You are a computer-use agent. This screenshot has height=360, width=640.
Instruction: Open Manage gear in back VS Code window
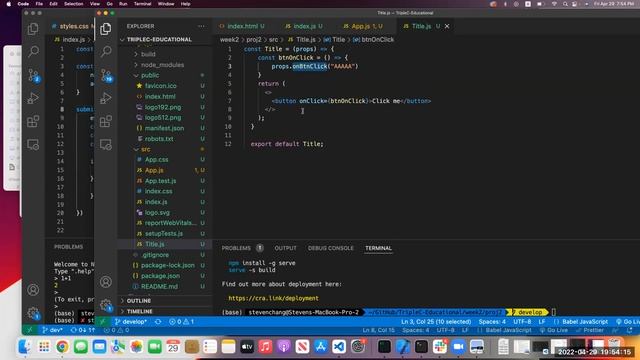click(x=33, y=313)
